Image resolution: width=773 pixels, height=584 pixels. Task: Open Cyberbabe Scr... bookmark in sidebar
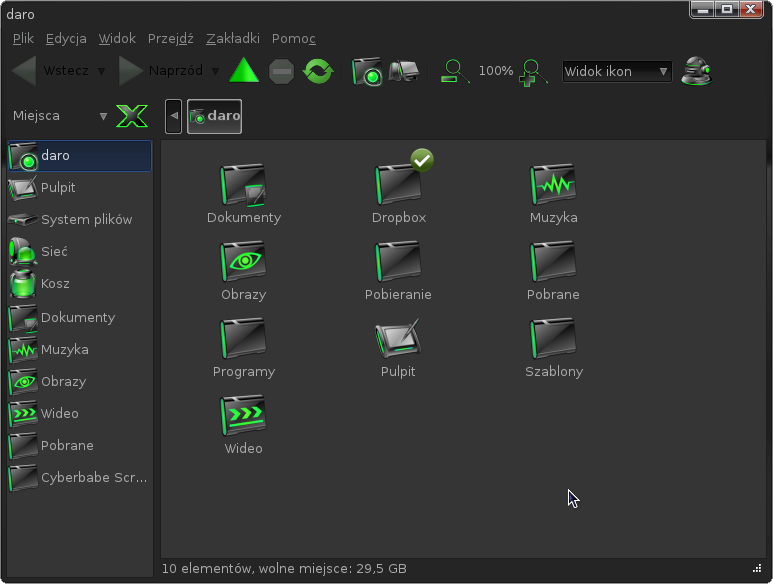point(80,478)
